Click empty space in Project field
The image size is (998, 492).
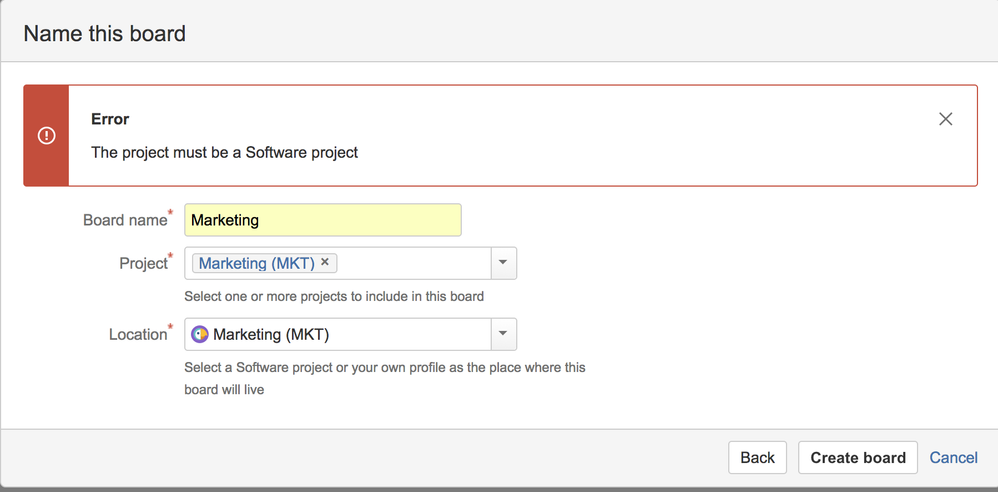click(414, 263)
